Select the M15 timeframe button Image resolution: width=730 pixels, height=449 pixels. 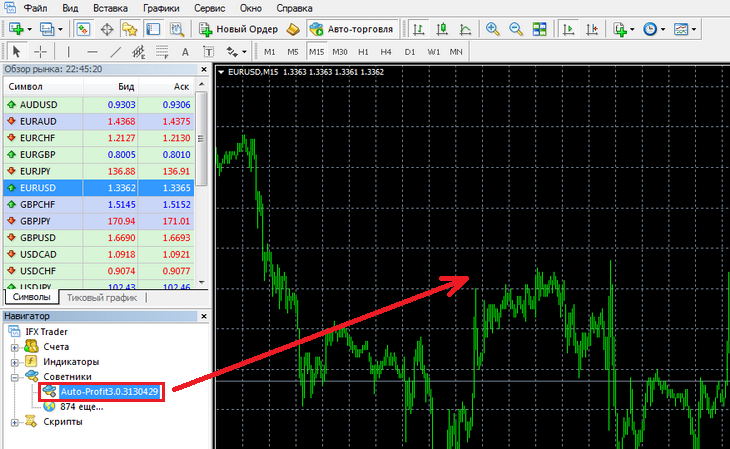click(x=317, y=52)
